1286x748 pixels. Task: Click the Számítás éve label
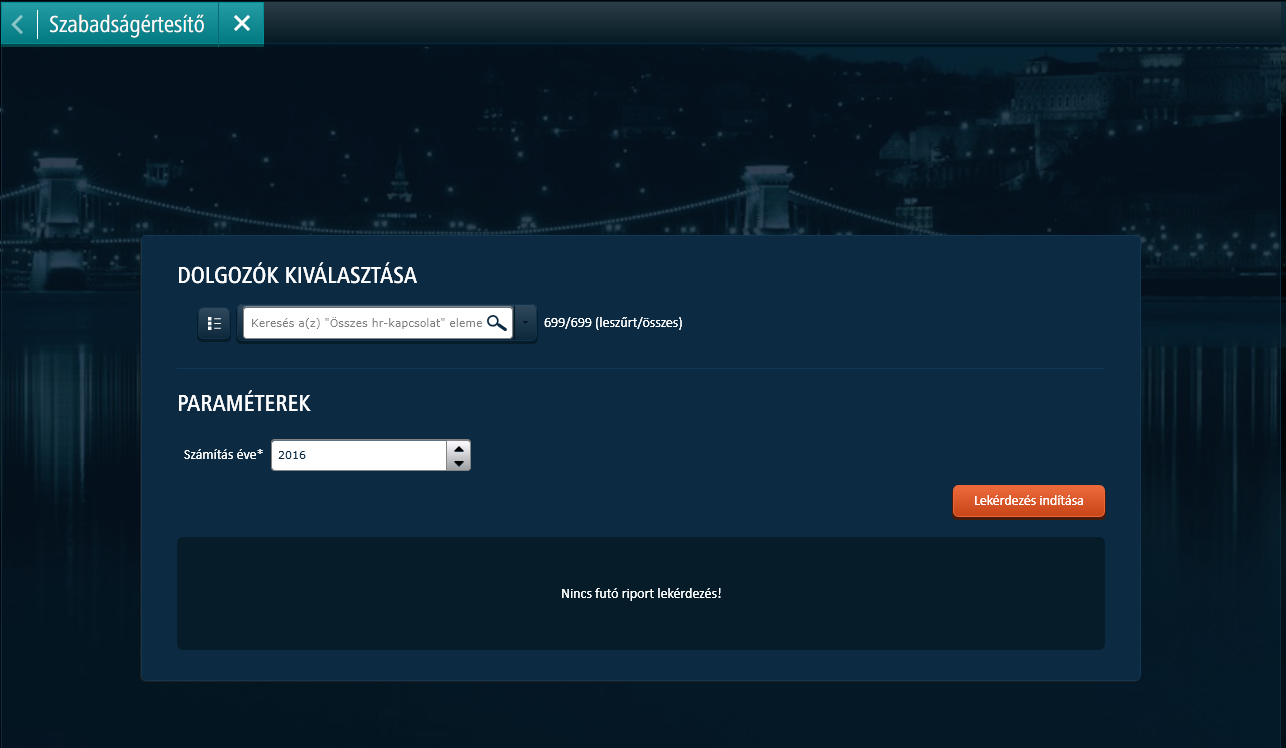(x=220, y=455)
